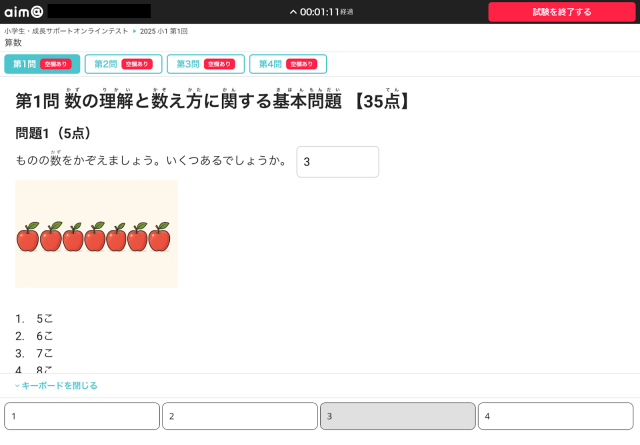
Task: Tap the on-screen keyboard key 2
Action: tap(240, 416)
